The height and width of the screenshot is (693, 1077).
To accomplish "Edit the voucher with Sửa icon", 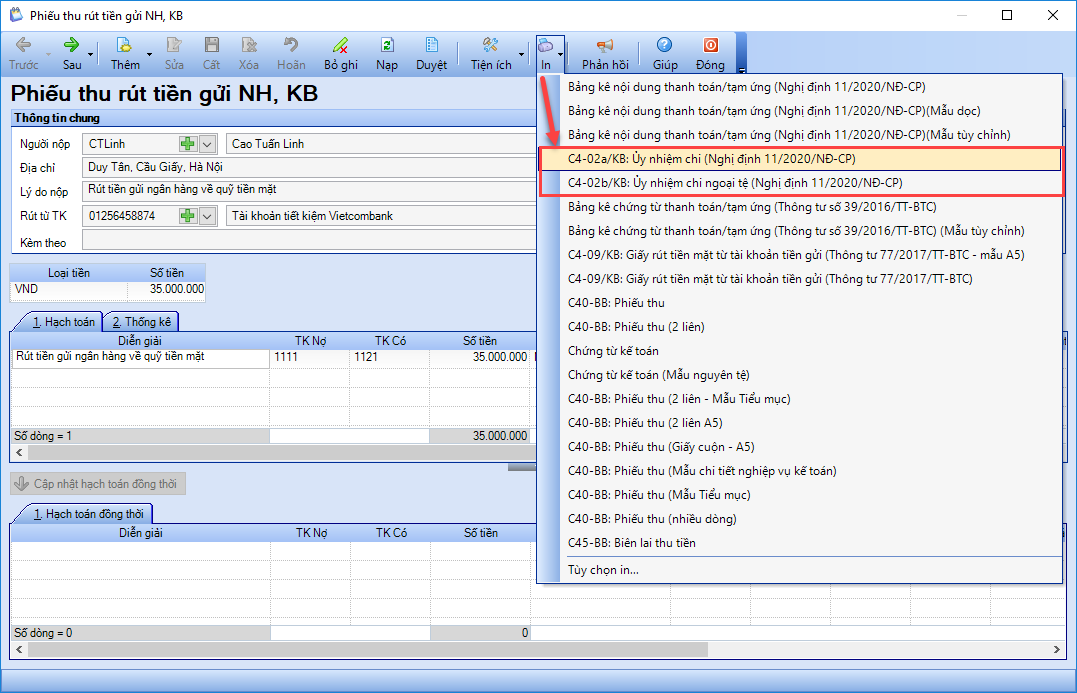I will [x=174, y=45].
